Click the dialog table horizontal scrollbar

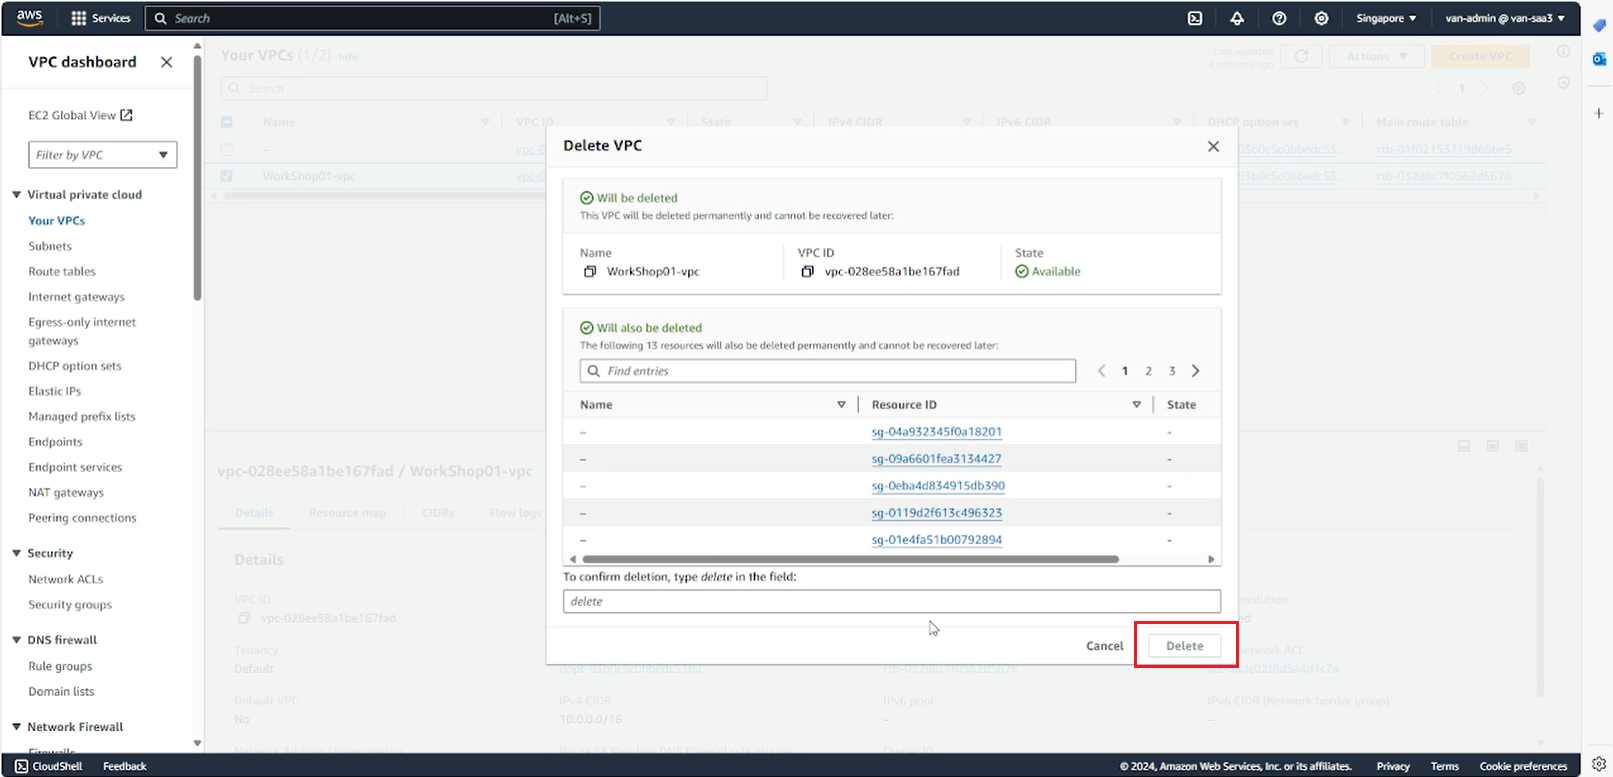850,559
